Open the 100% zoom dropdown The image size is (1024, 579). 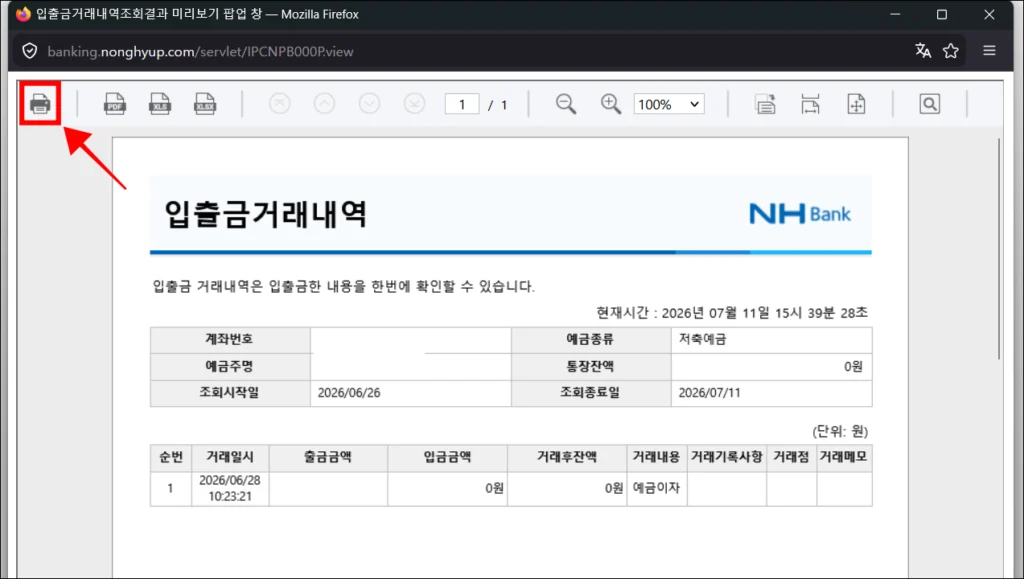point(669,104)
